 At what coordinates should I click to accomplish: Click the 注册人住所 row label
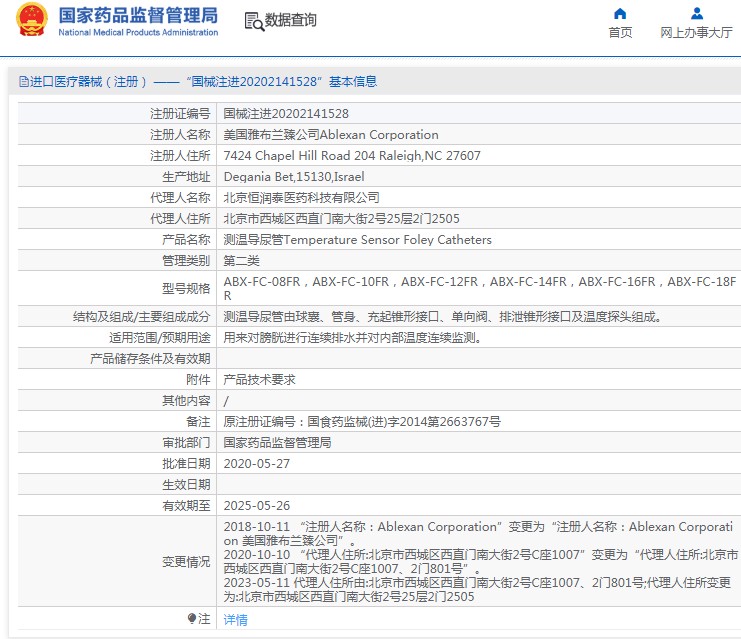click(180, 155)
